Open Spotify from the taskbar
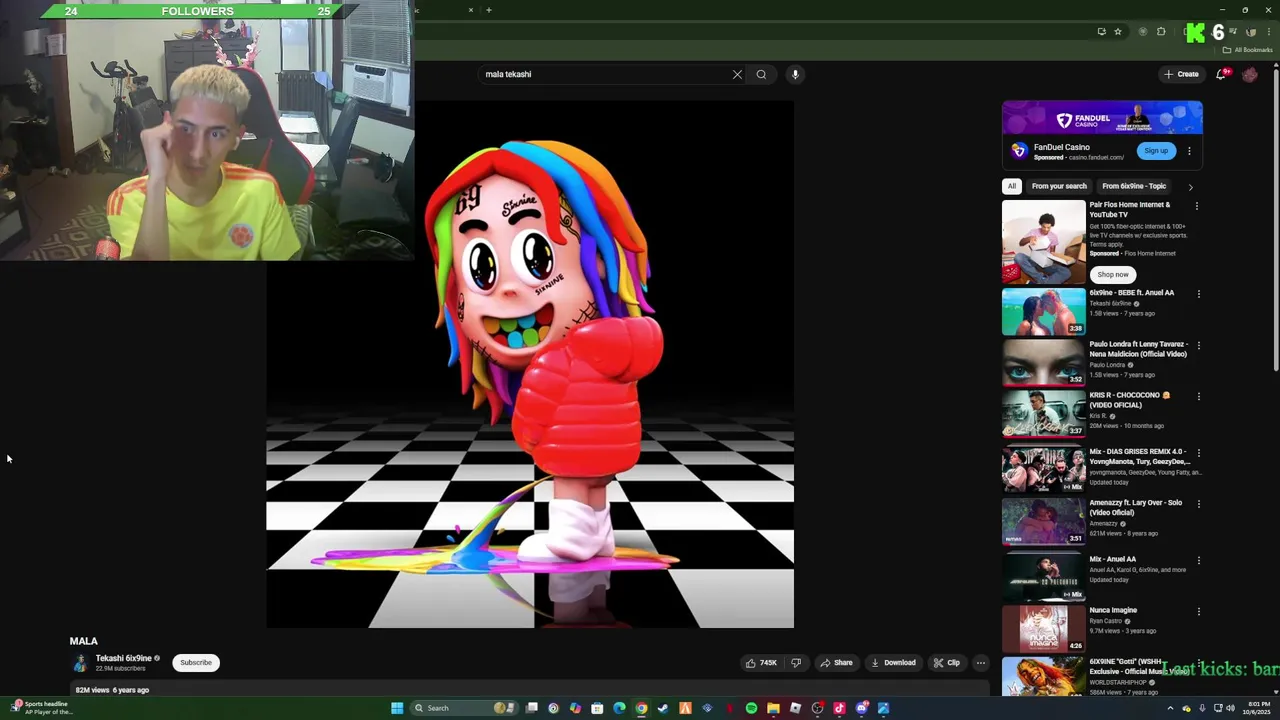The width and height of the screenshot is (1280, 720). 751,708
